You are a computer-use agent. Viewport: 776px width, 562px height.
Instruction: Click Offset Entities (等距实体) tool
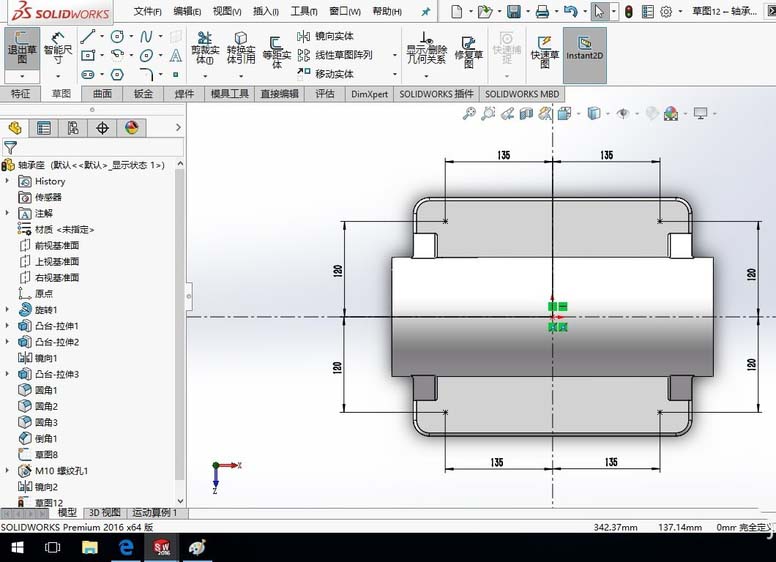[x=276, y=52]
